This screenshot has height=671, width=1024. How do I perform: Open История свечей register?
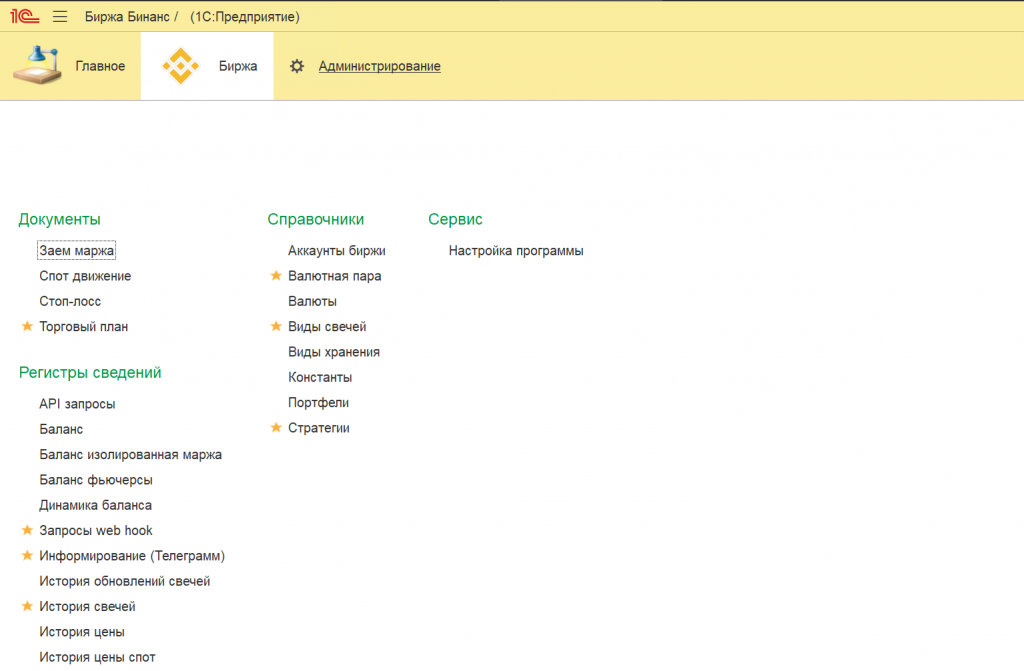88,607
